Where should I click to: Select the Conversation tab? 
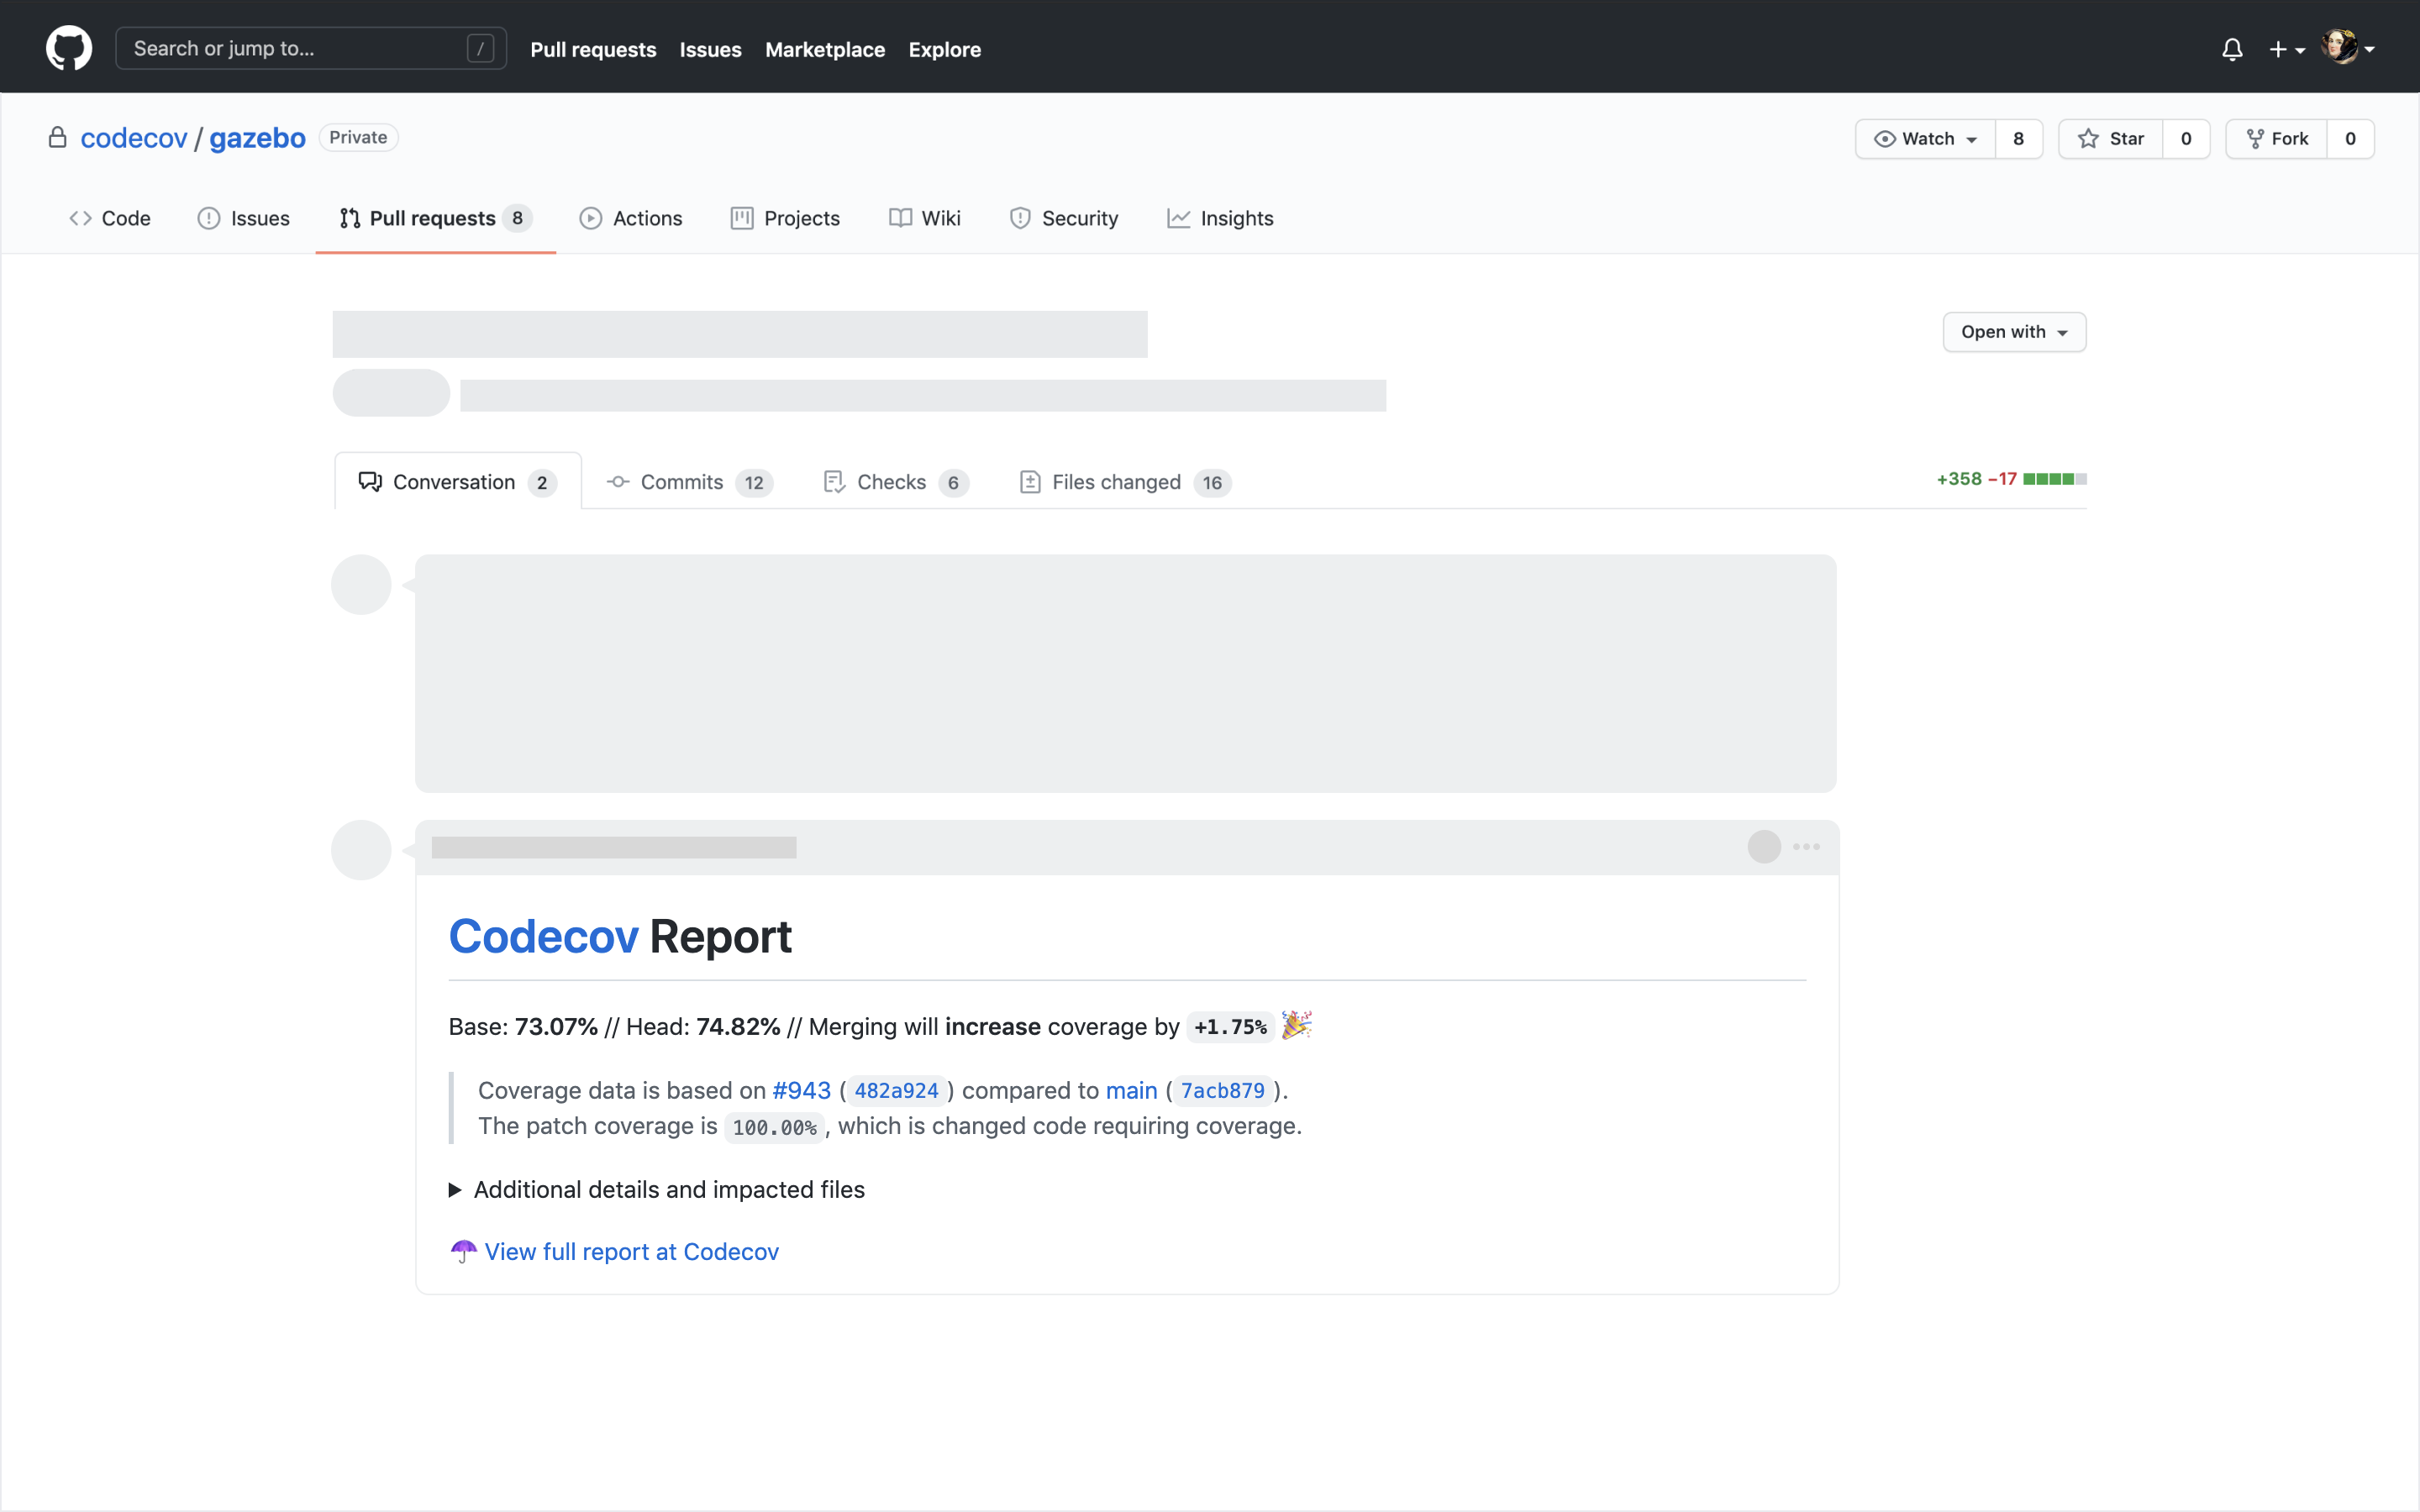coord(457,482)
